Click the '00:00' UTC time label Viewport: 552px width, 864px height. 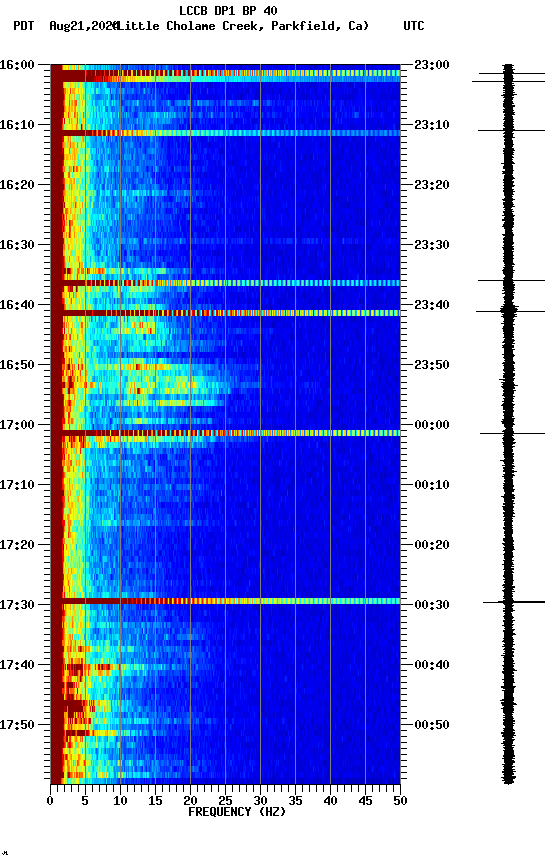(x=432, y=425)
